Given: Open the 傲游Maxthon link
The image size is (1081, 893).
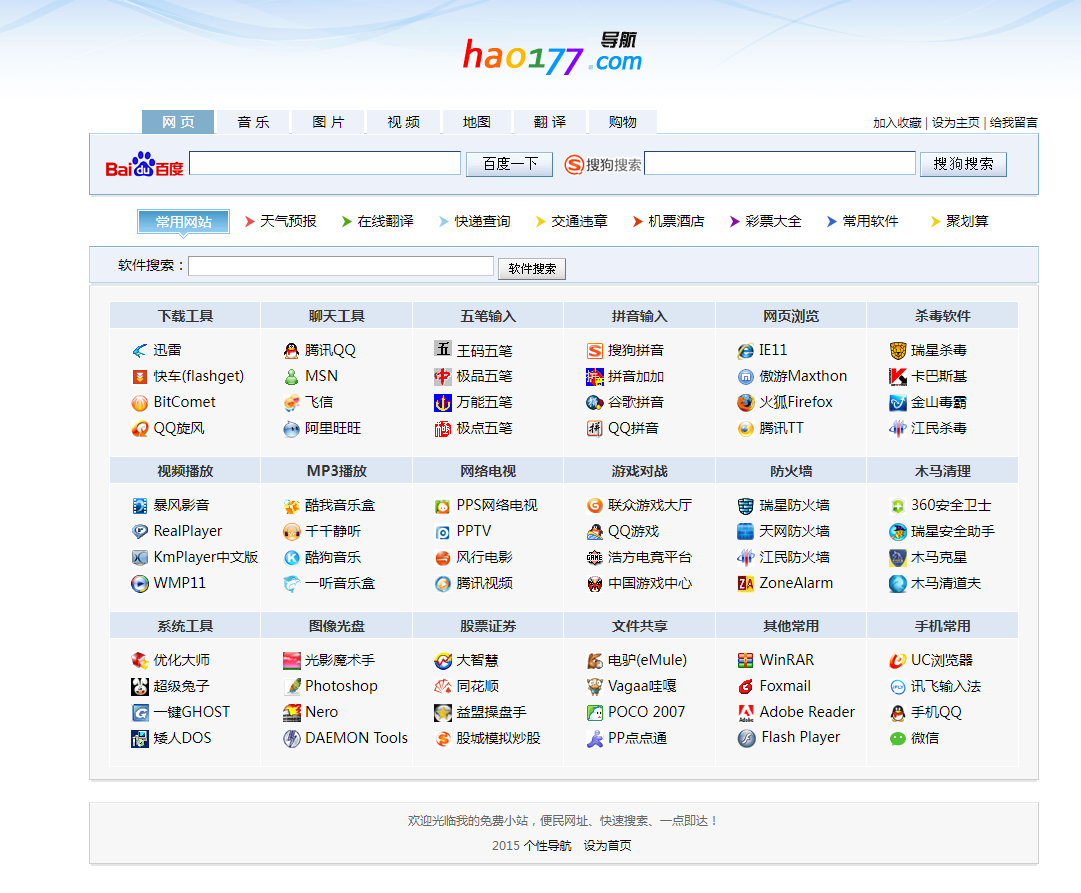Looking at the screenshot, I should [x=803, y=377].
